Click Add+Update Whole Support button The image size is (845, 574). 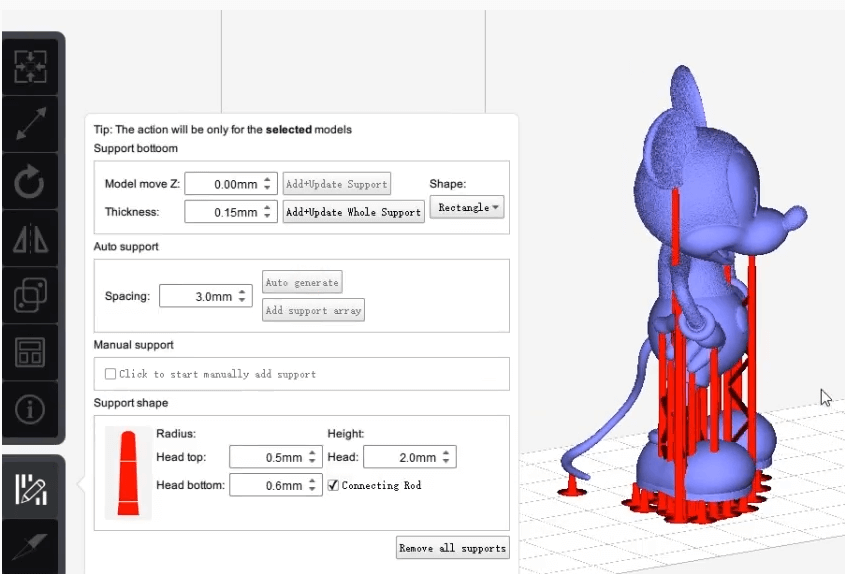[353, 212]
